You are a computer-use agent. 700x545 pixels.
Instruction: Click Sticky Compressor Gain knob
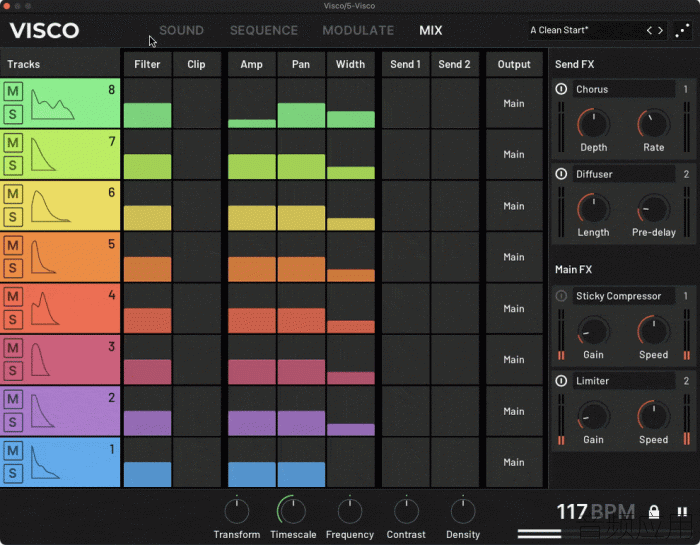[x=593, y=331]
